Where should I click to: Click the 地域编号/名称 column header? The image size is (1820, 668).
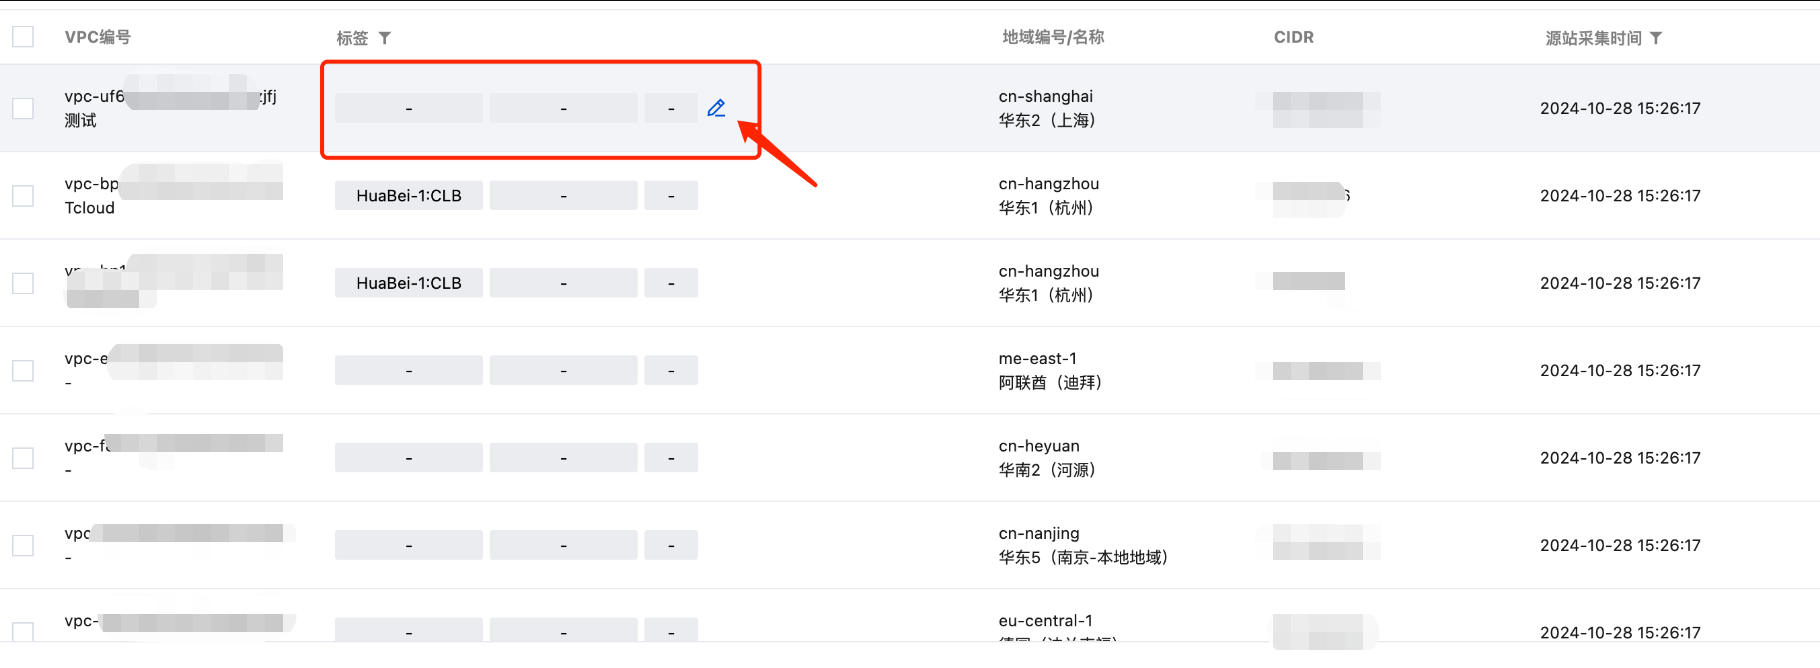tap(1053, 37)
